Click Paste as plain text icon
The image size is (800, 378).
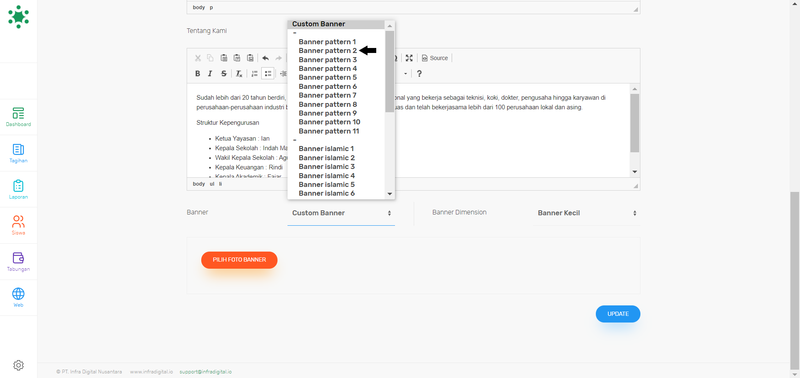tap(237, 58)
